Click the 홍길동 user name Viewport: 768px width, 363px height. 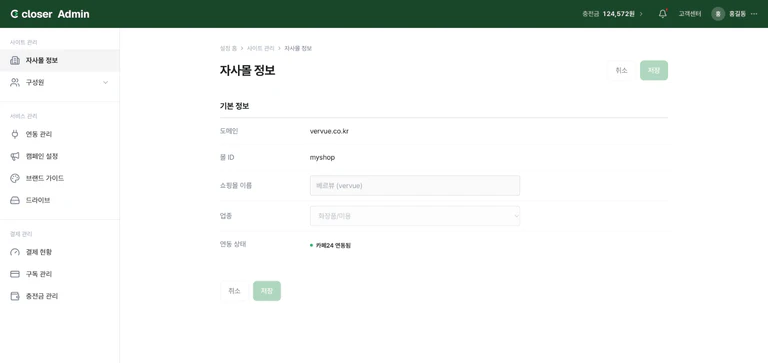pyautogui.click(x=737, y=14)
